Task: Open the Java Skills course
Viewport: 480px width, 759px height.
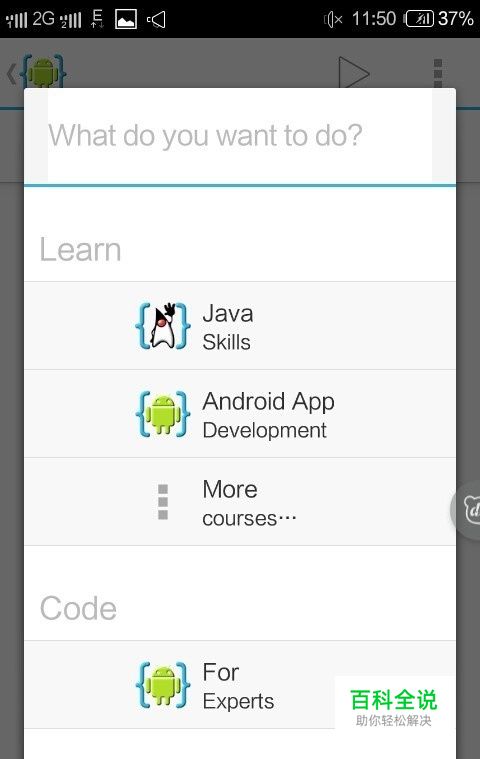Action: coord(240,326)
